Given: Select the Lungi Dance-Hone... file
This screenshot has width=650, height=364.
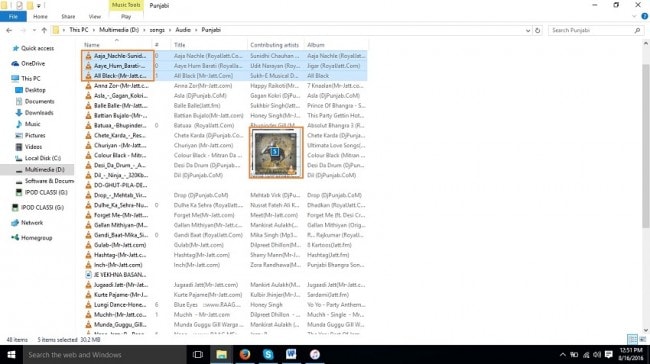Looking at the screenshot, I should pos(119,305).
